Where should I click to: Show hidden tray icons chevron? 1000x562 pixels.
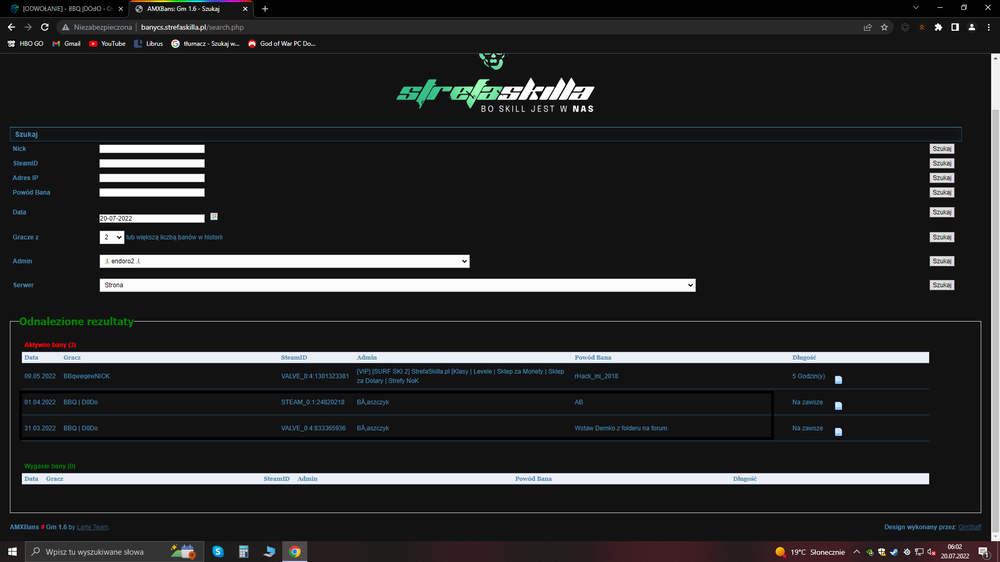point(857,552)
